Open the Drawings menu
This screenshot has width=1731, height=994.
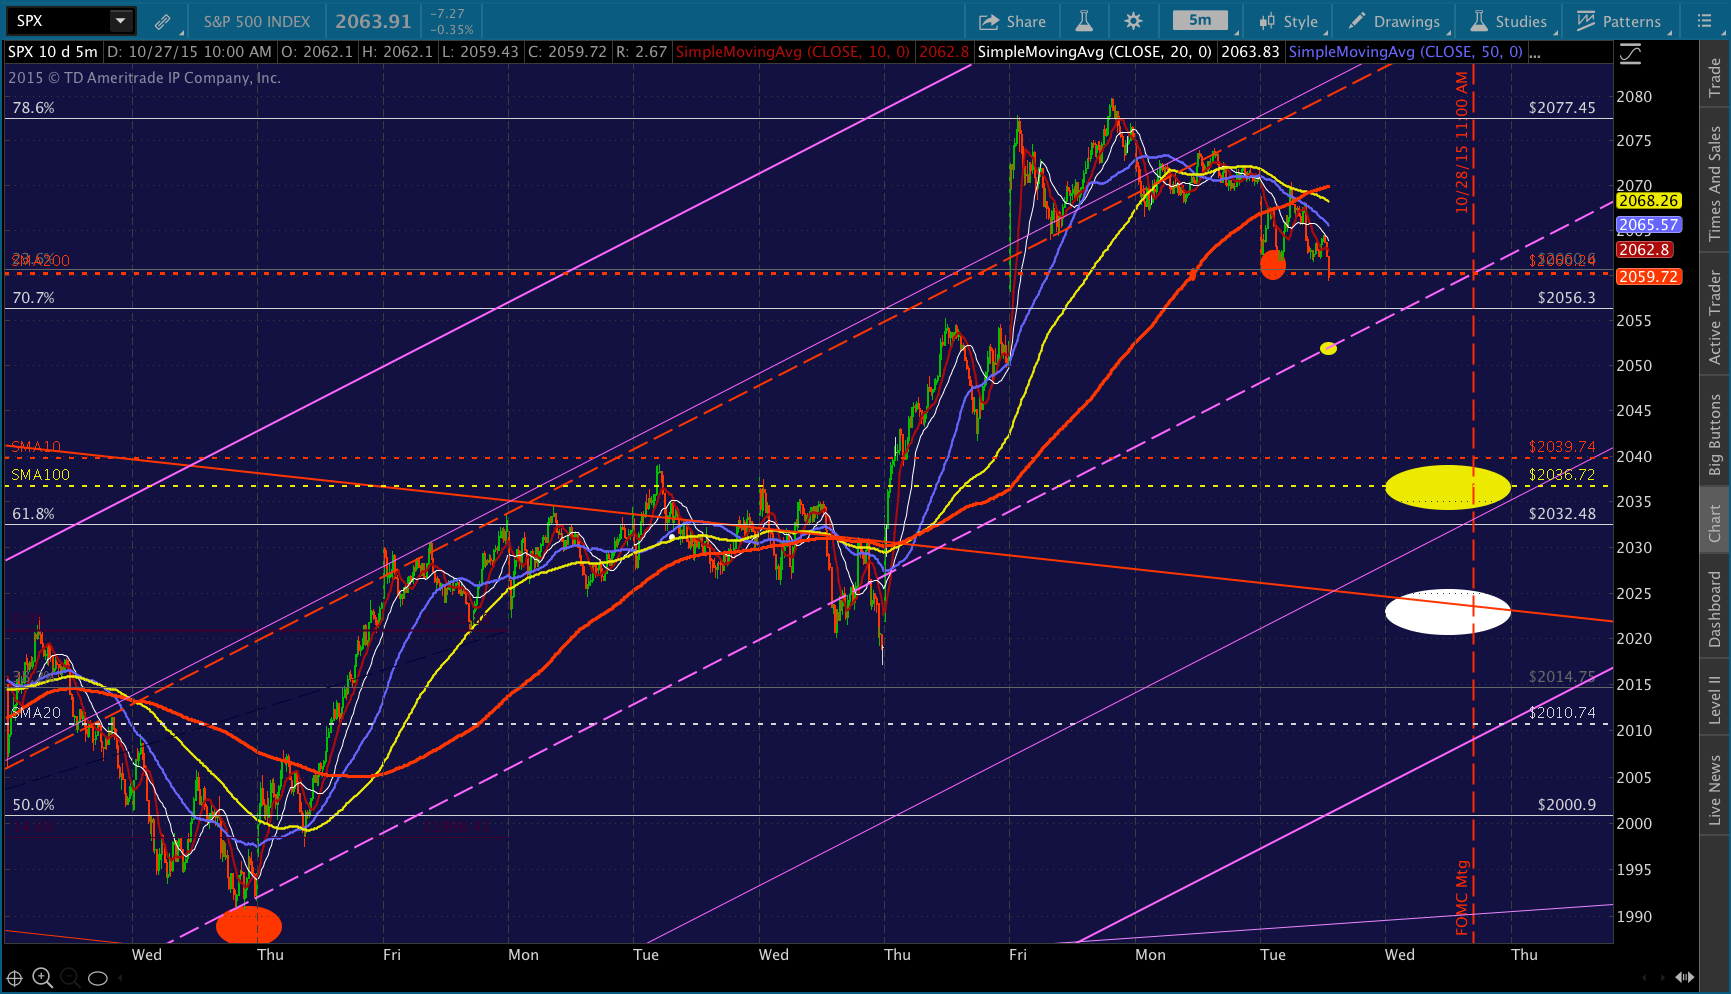click(x=1395, y=21)
